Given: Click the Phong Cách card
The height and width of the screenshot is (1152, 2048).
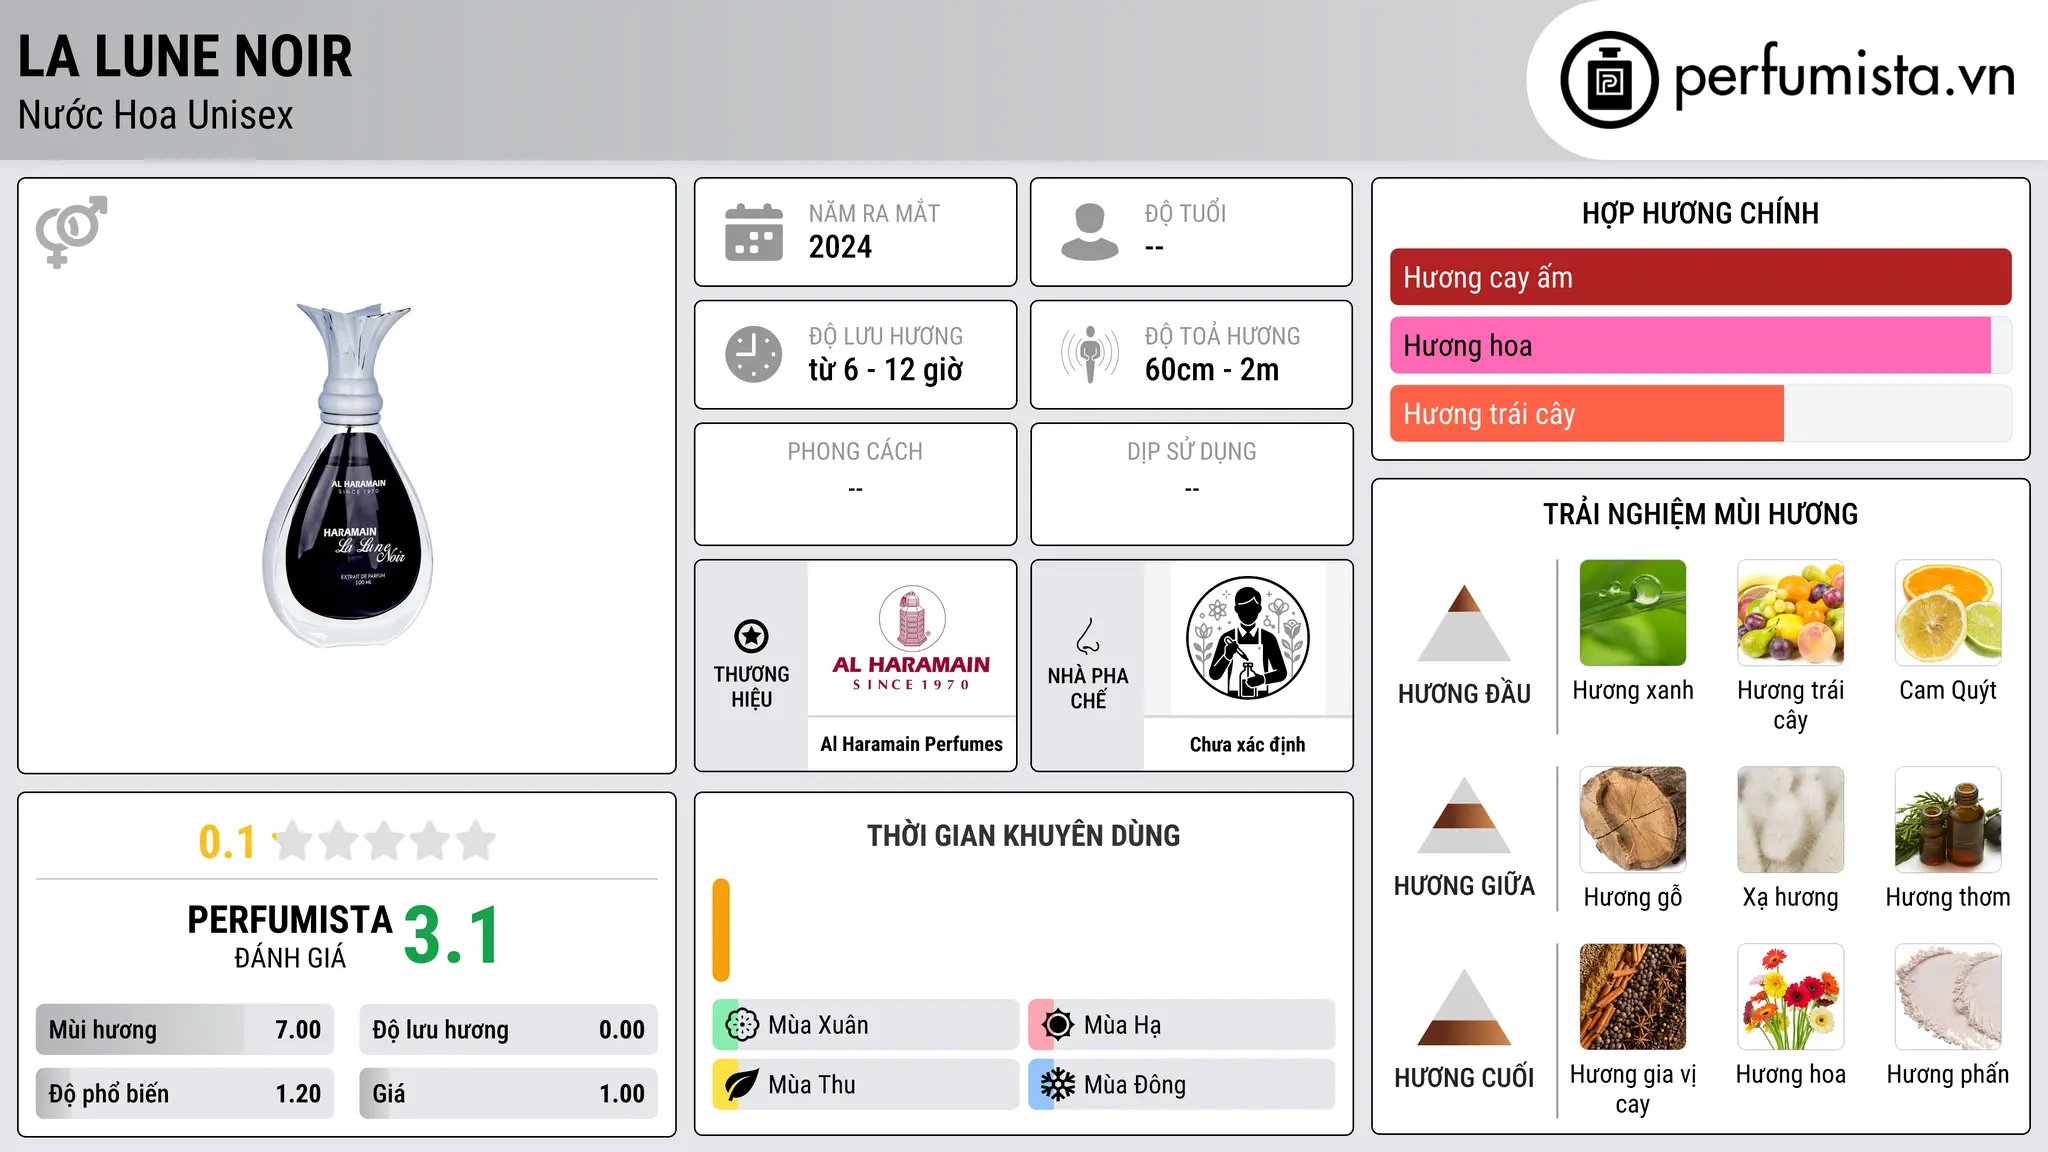Looking at the screenshot, I should click(855, 484).
